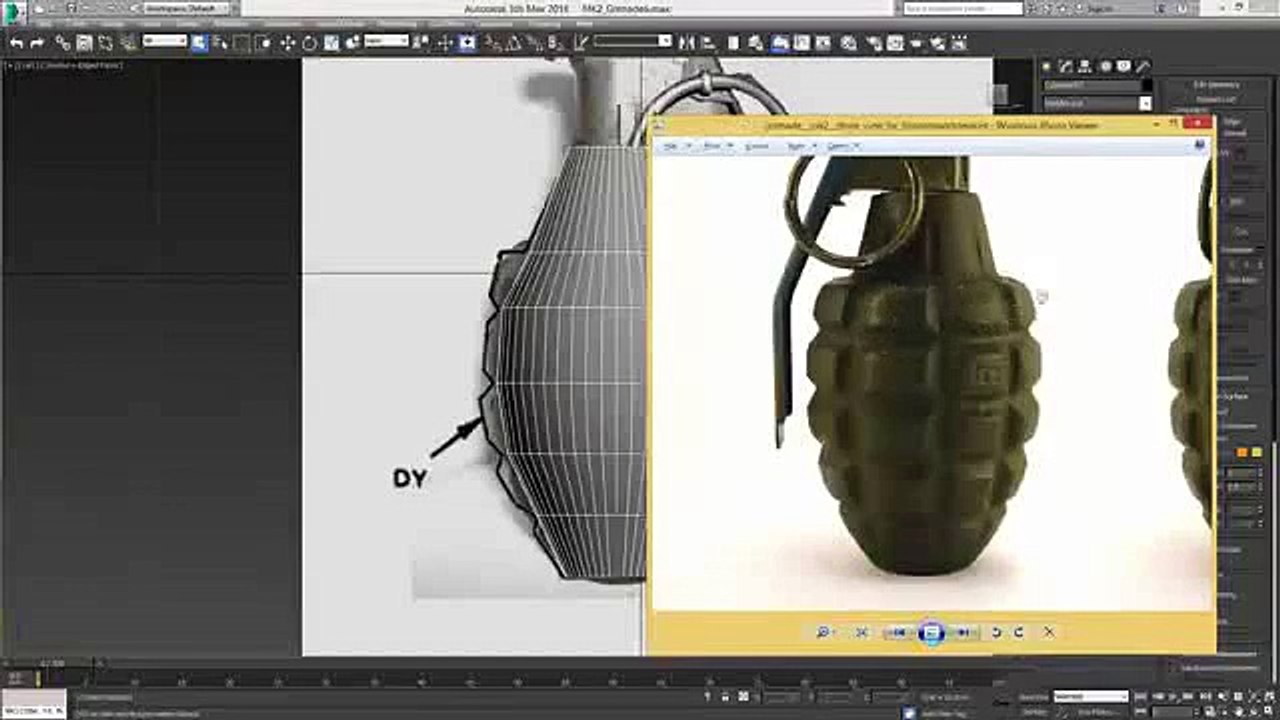Go to next image in Photo Viewer

pos(964,632)
